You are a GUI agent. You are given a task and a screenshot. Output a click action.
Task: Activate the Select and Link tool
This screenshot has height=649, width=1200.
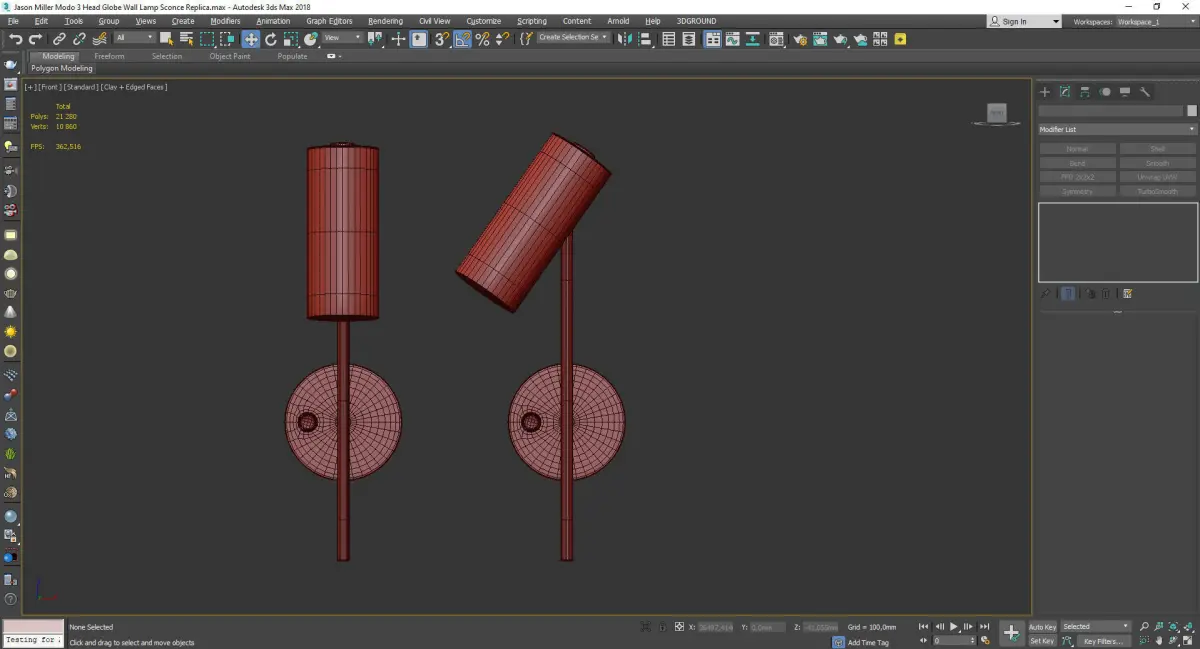(60, 39)
